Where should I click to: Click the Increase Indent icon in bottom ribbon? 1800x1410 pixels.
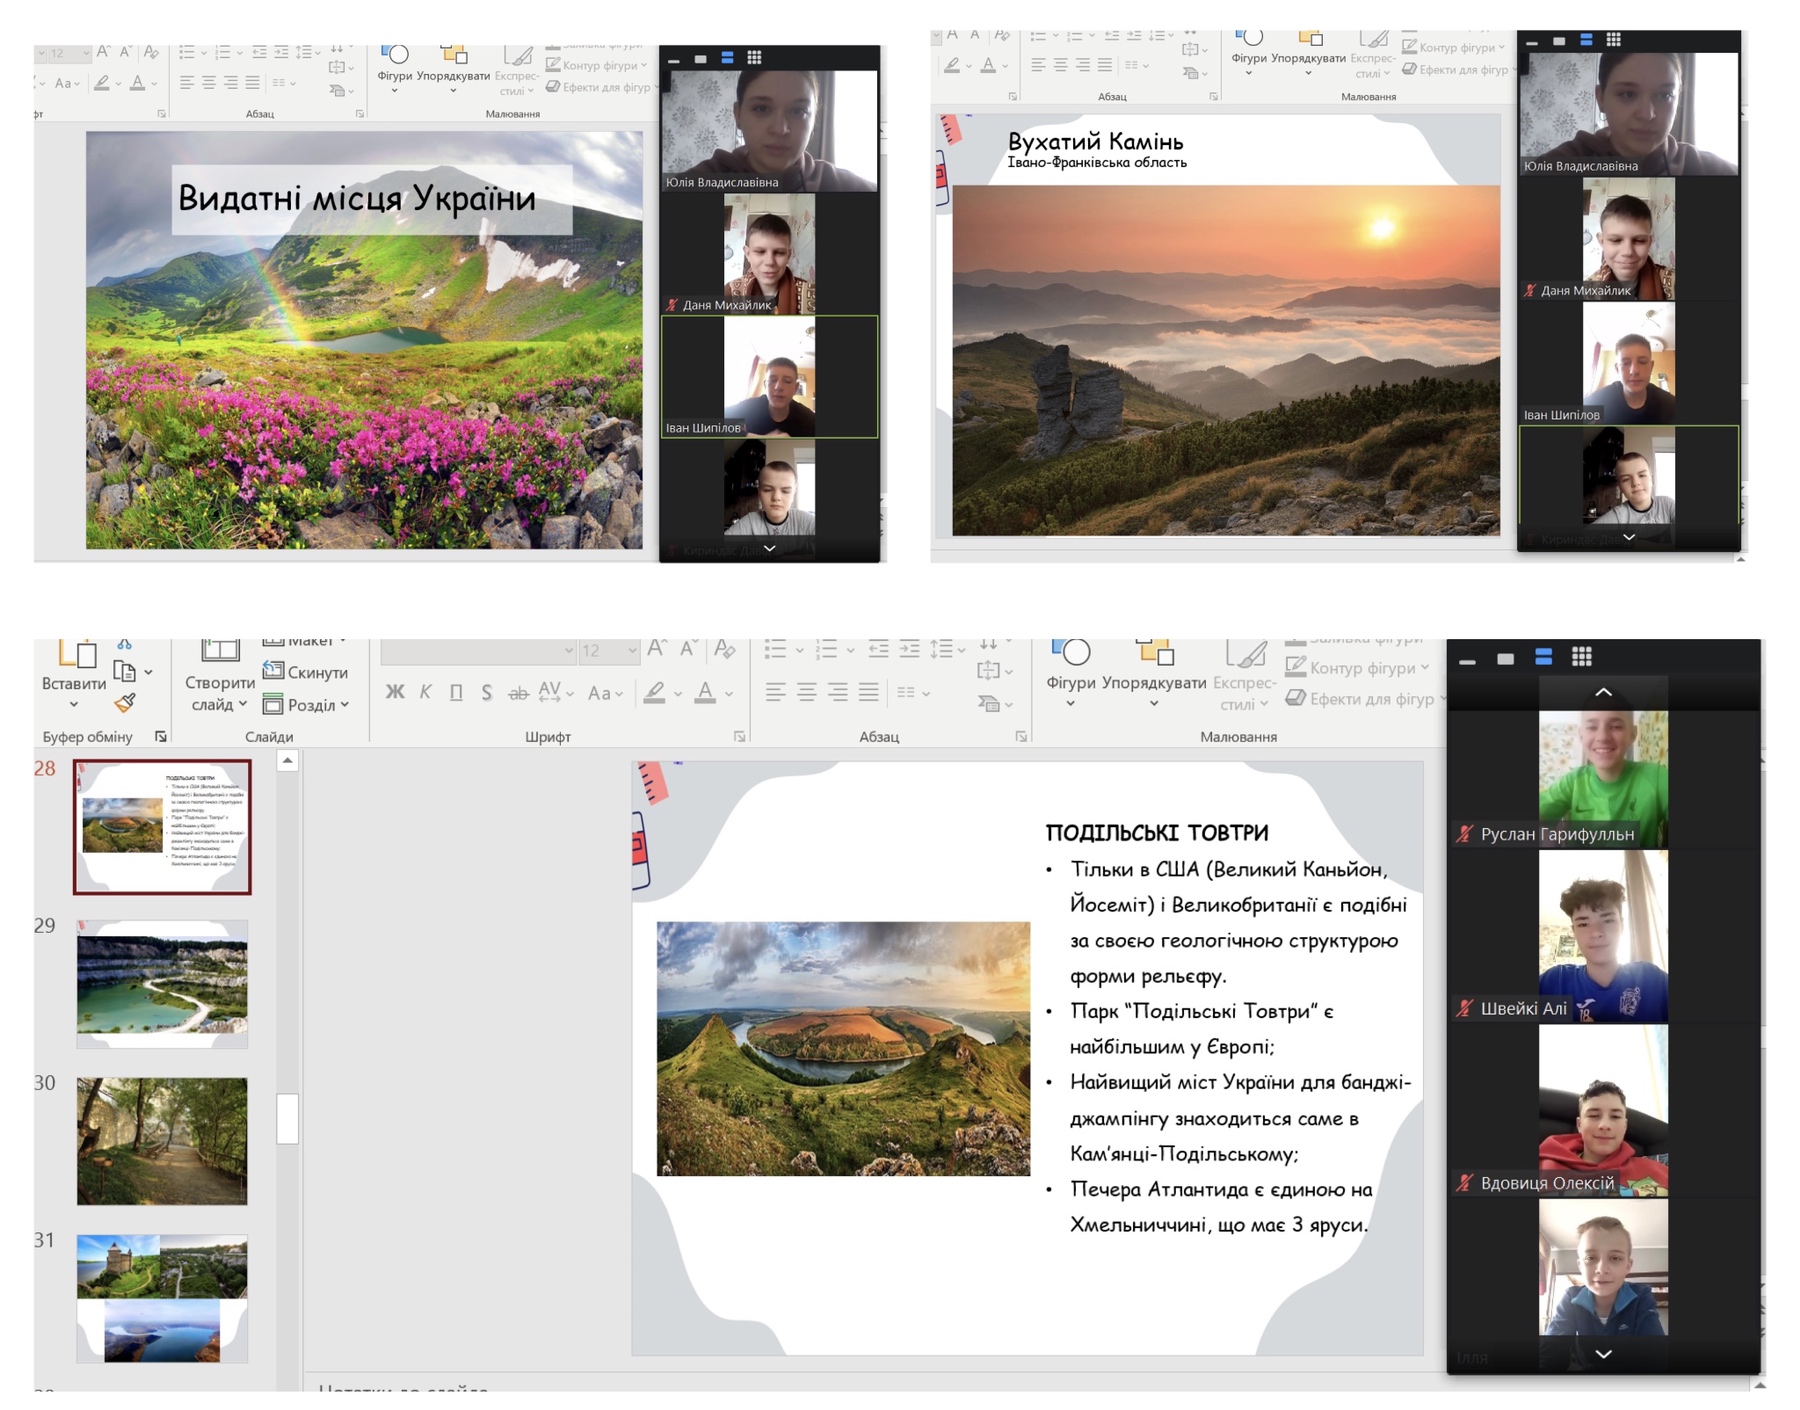click(909, 650)
